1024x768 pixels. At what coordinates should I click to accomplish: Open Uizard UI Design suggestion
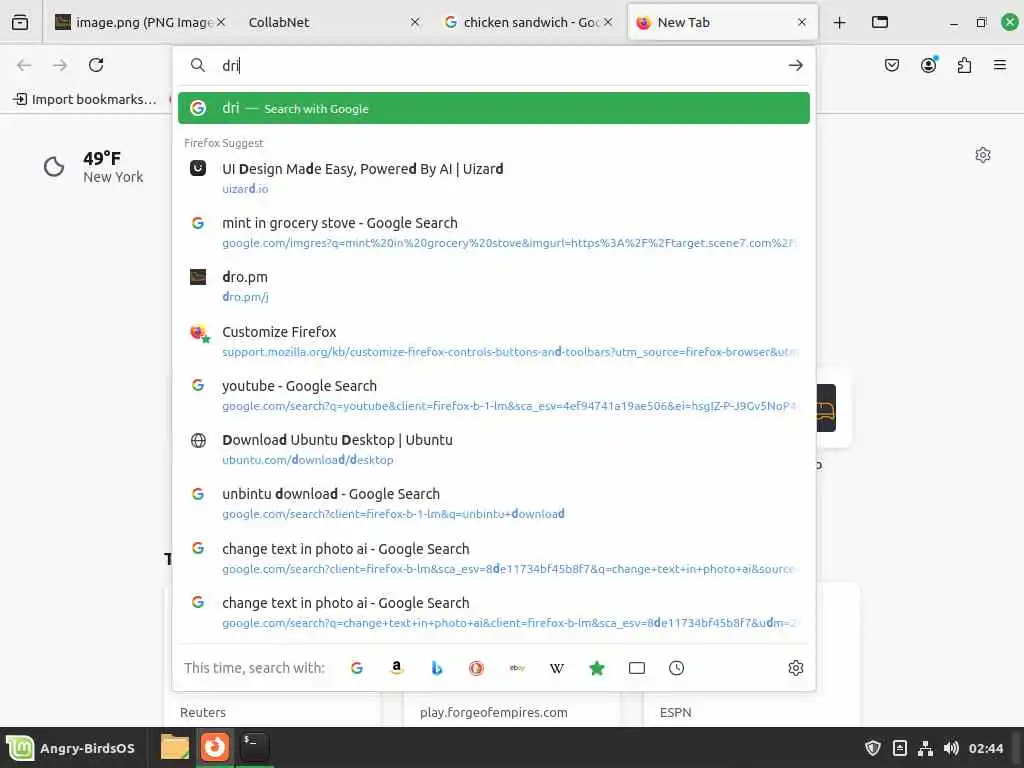[x=494, y=178]
